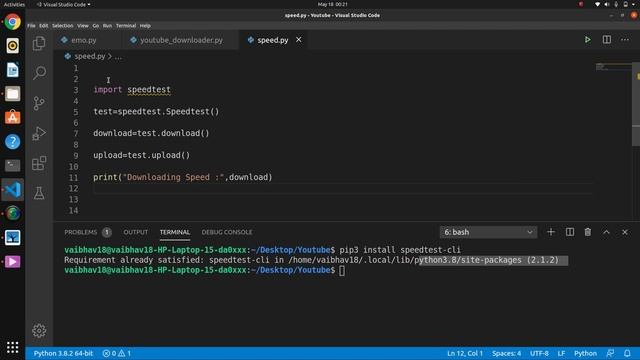The height and width of the screenshot is (360, 640).
Task: Select Python language mode in status bar
Action: click(585, 353)
